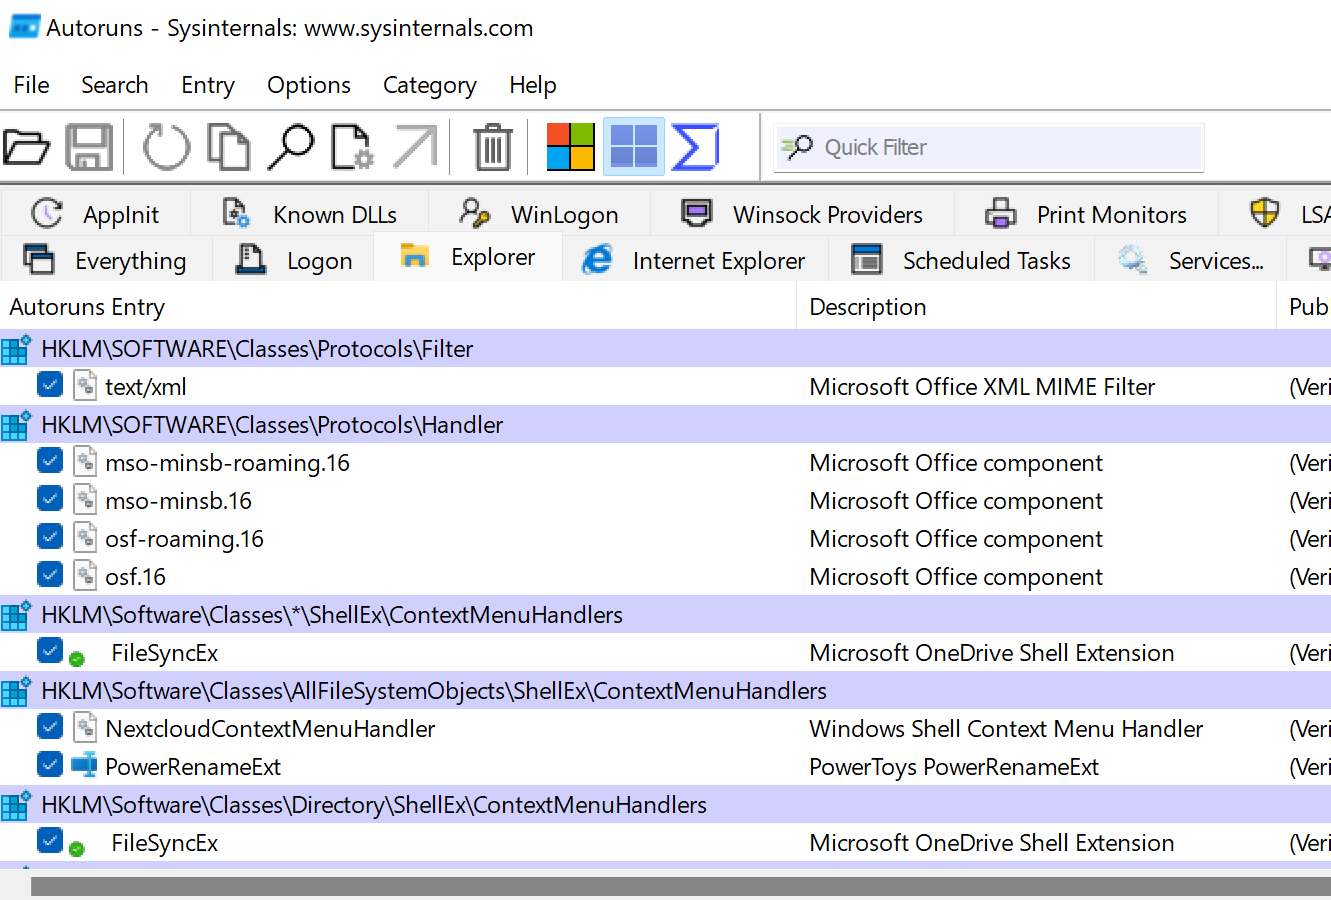
Task: Uncheck FileSyncEx checkbox under \*\ShellEx key
Action: 50,650
